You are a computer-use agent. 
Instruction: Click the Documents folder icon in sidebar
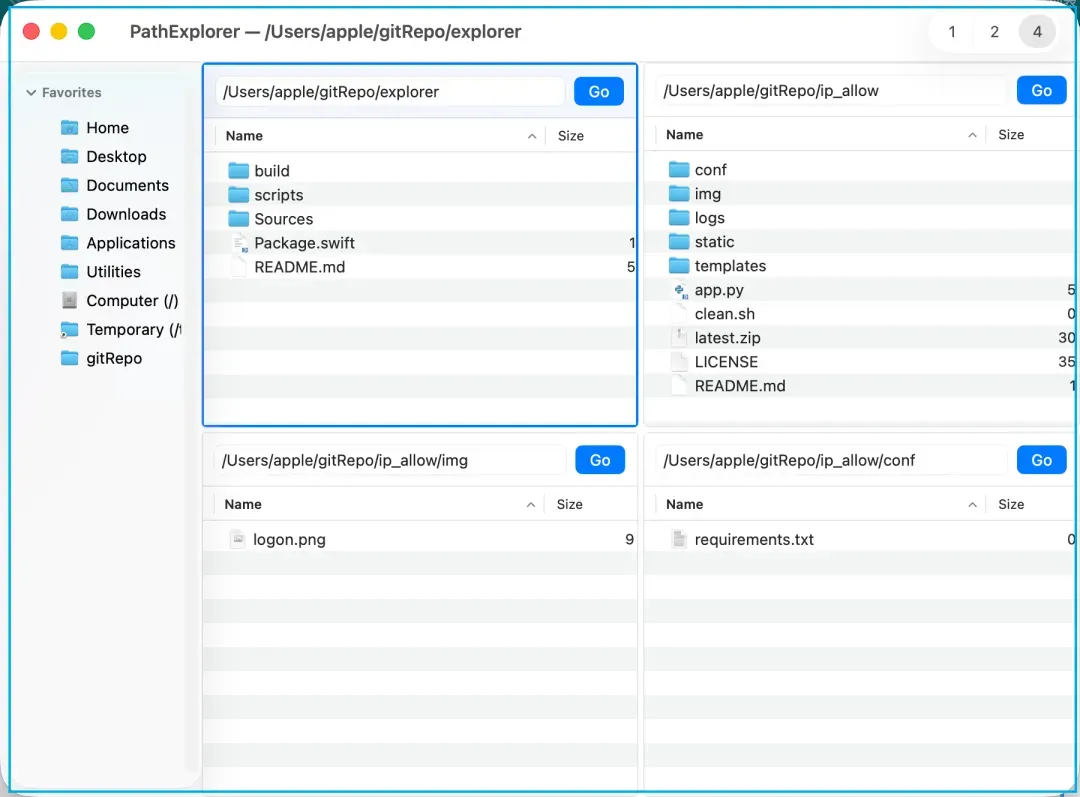[70, 185]
